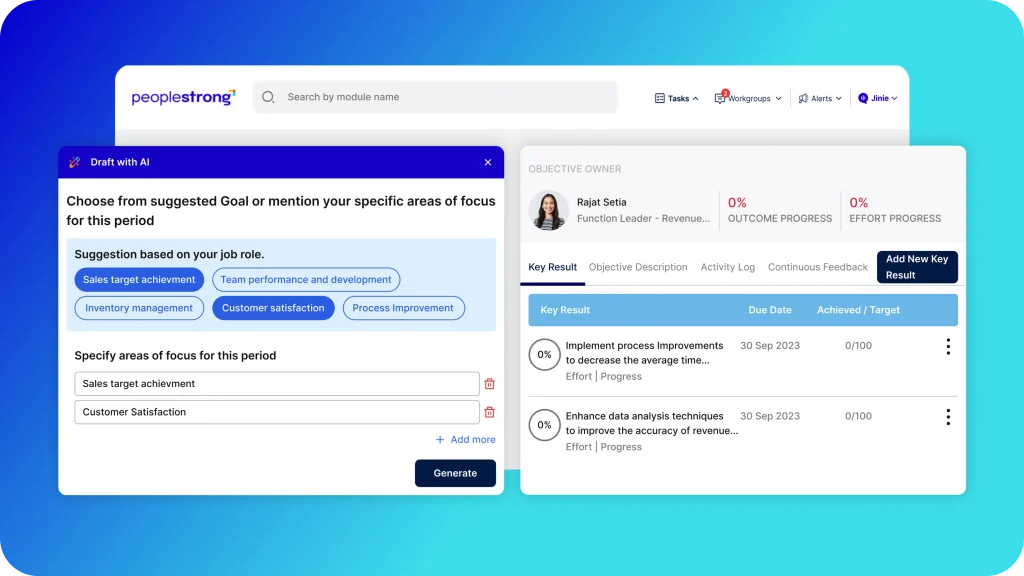Image resolution: width=1024 pixels, height=576 pixels.
Task: Deselect the Customer satisfaction suggestion chip
Action: tap(273, 308)
